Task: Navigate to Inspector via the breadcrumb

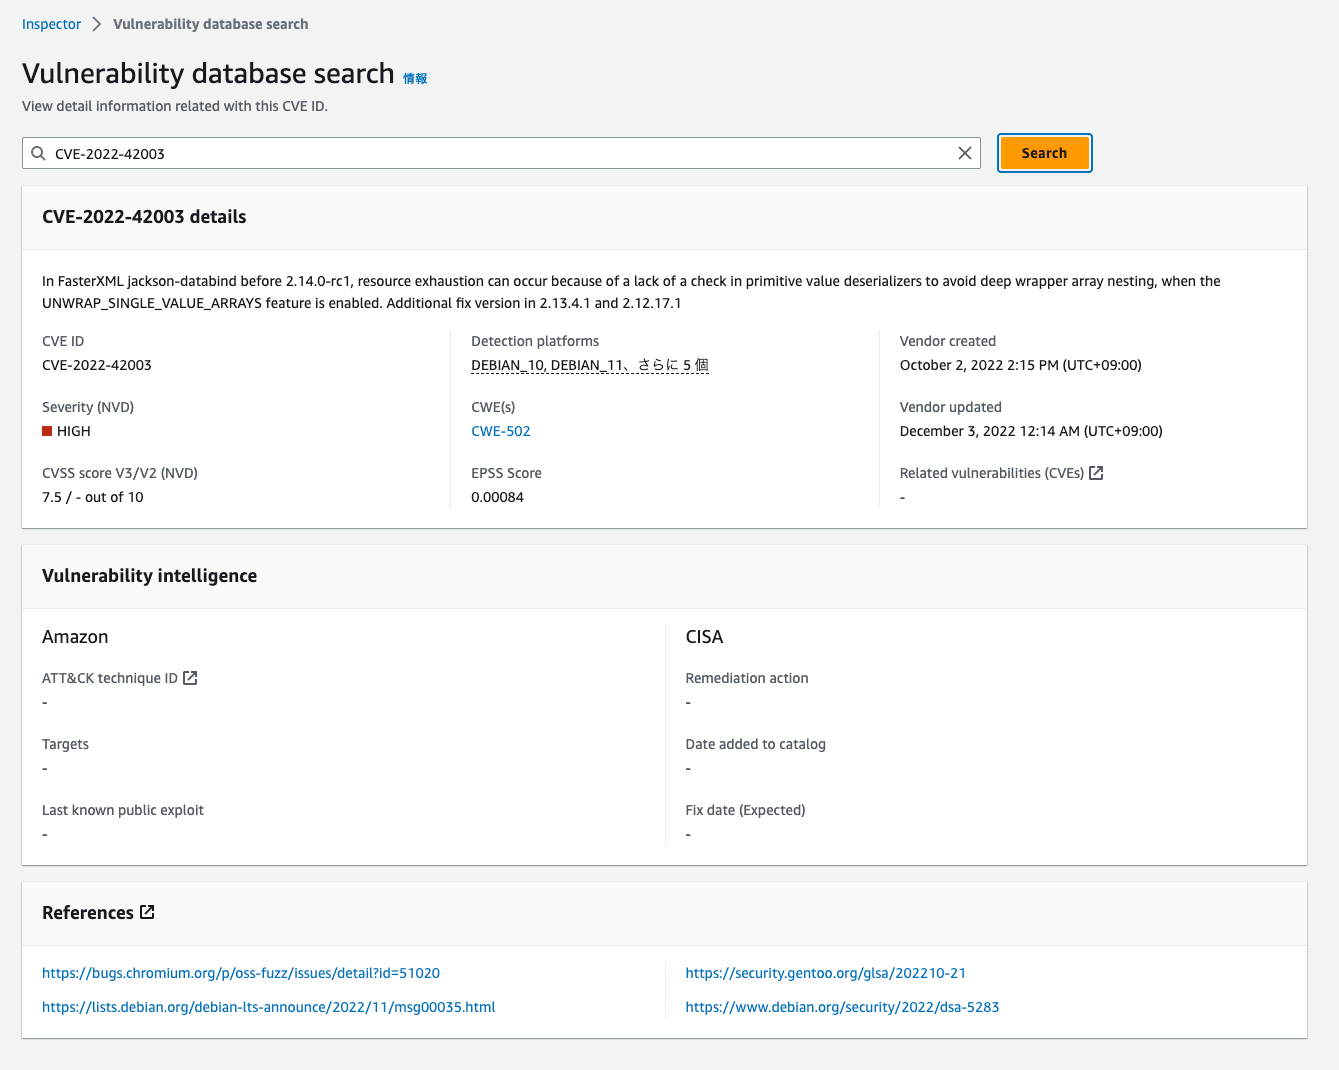Action: coord(51,23)
